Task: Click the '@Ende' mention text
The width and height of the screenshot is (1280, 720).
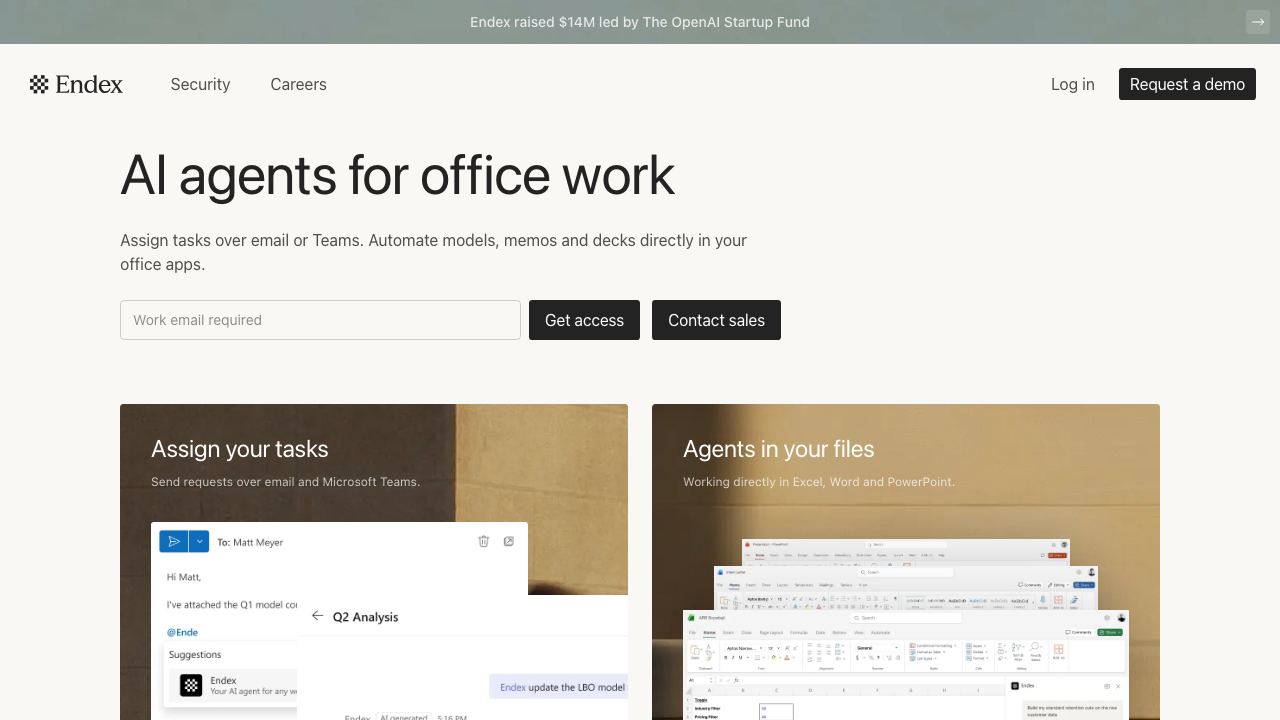Action: point(182,632)
